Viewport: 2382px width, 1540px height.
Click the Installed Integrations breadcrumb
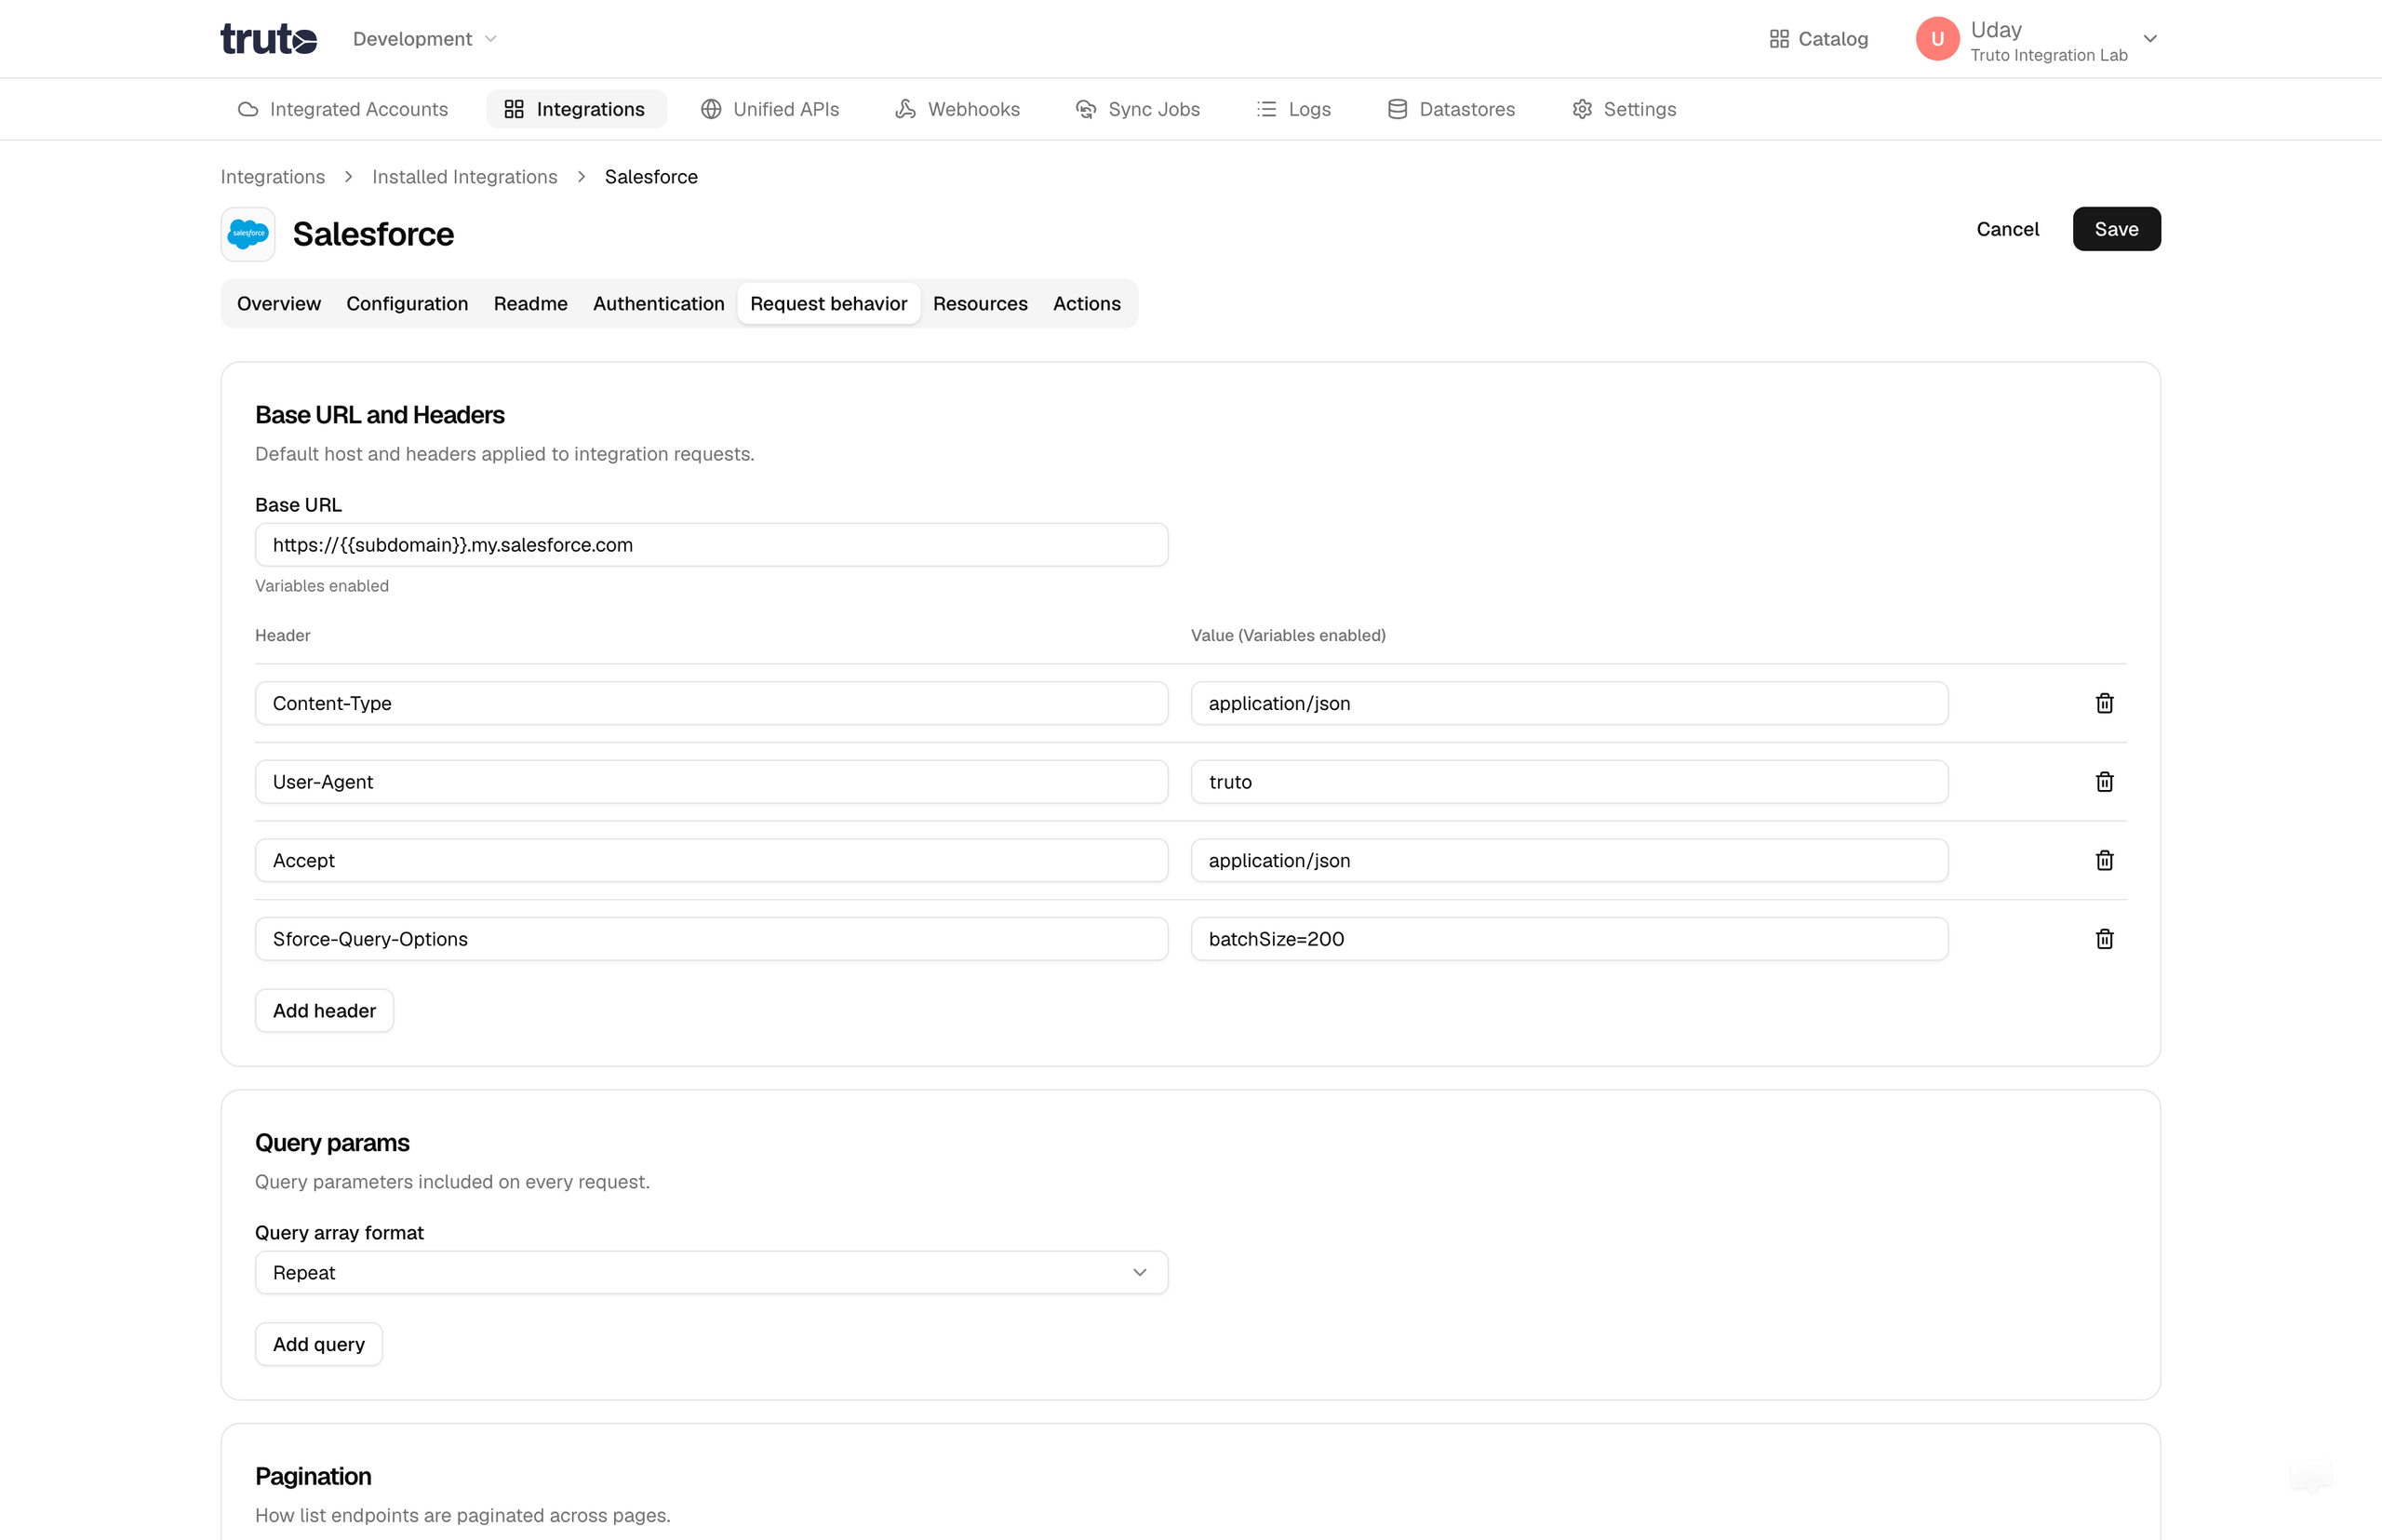click(x=465, y=177)
